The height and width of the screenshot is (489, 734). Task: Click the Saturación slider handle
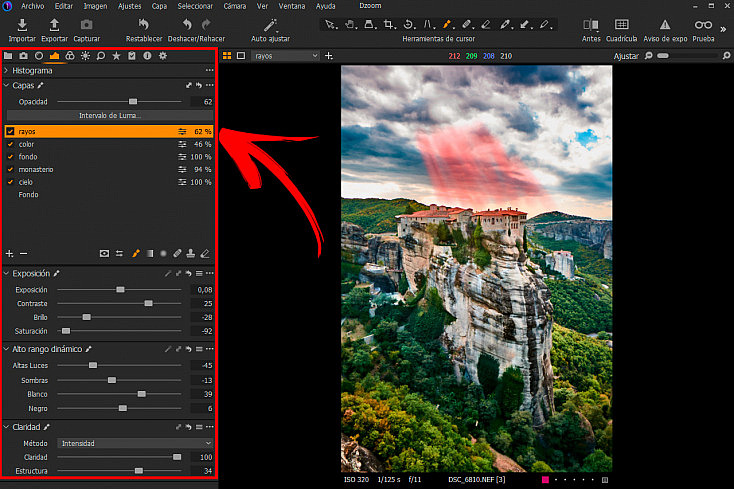(x=66, y=331)
